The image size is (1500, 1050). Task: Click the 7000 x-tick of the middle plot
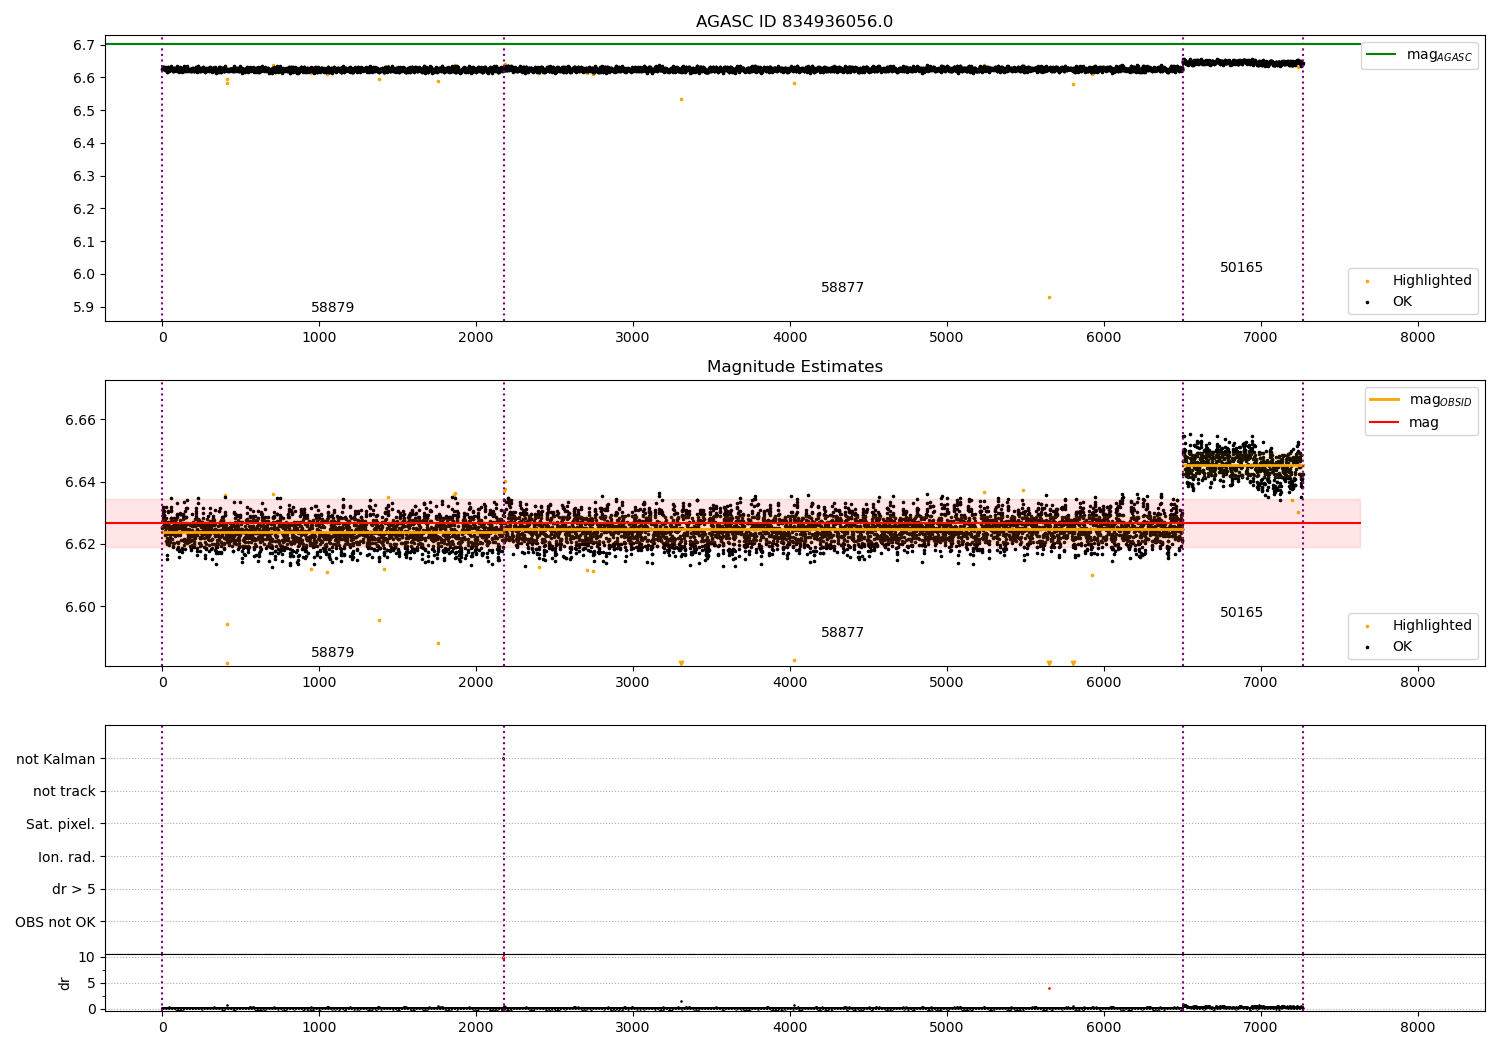pyautogui.click(x=1260, y=682)
